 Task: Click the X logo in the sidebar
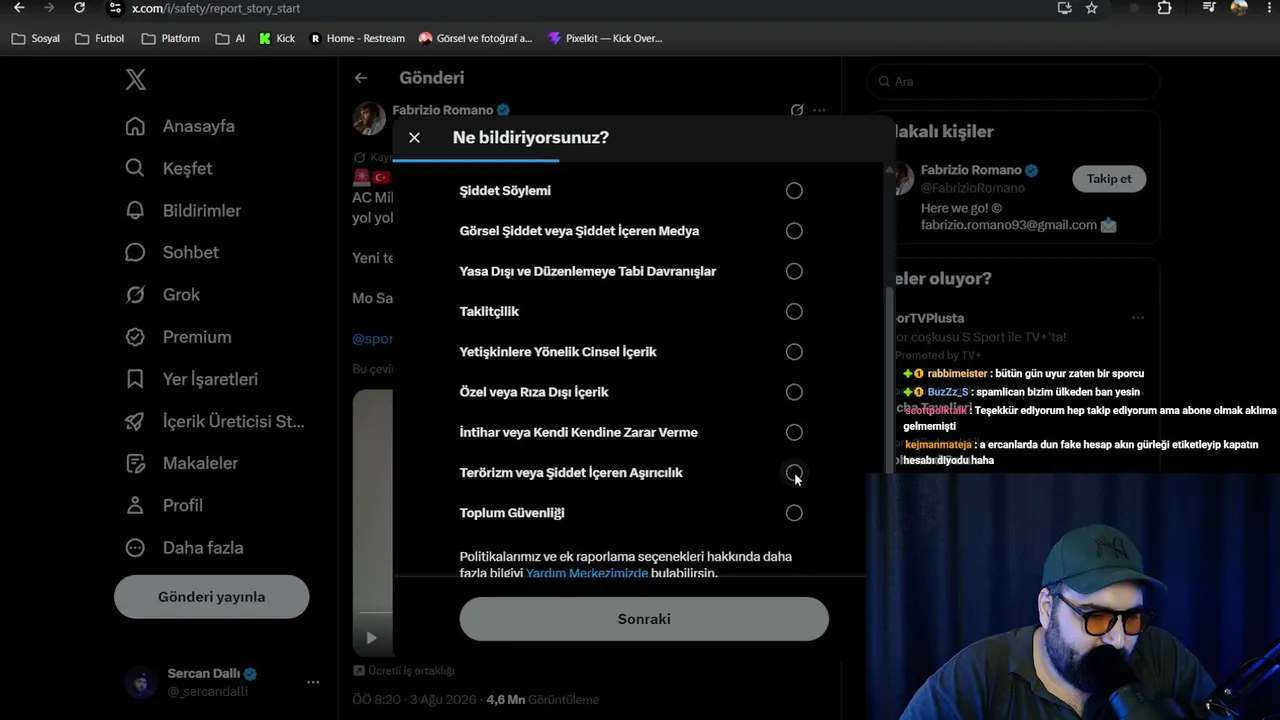click(136, 80)
